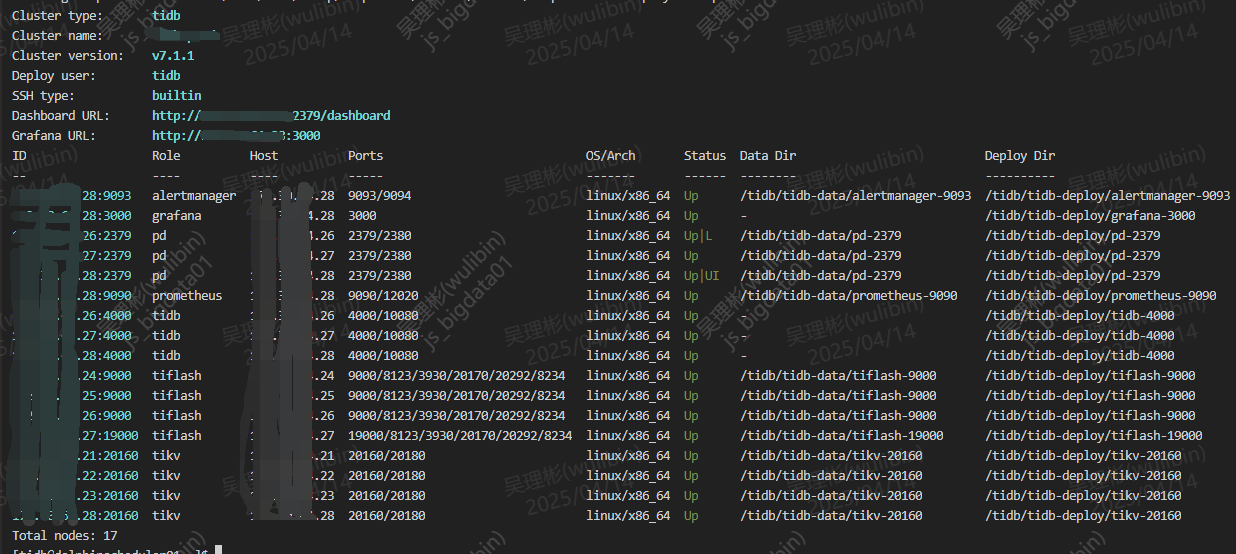The height and width of the screenshot is (554, 1236).
Task: Select the grafana role cell
Action: pyautogui.click(x=177, y=216)
